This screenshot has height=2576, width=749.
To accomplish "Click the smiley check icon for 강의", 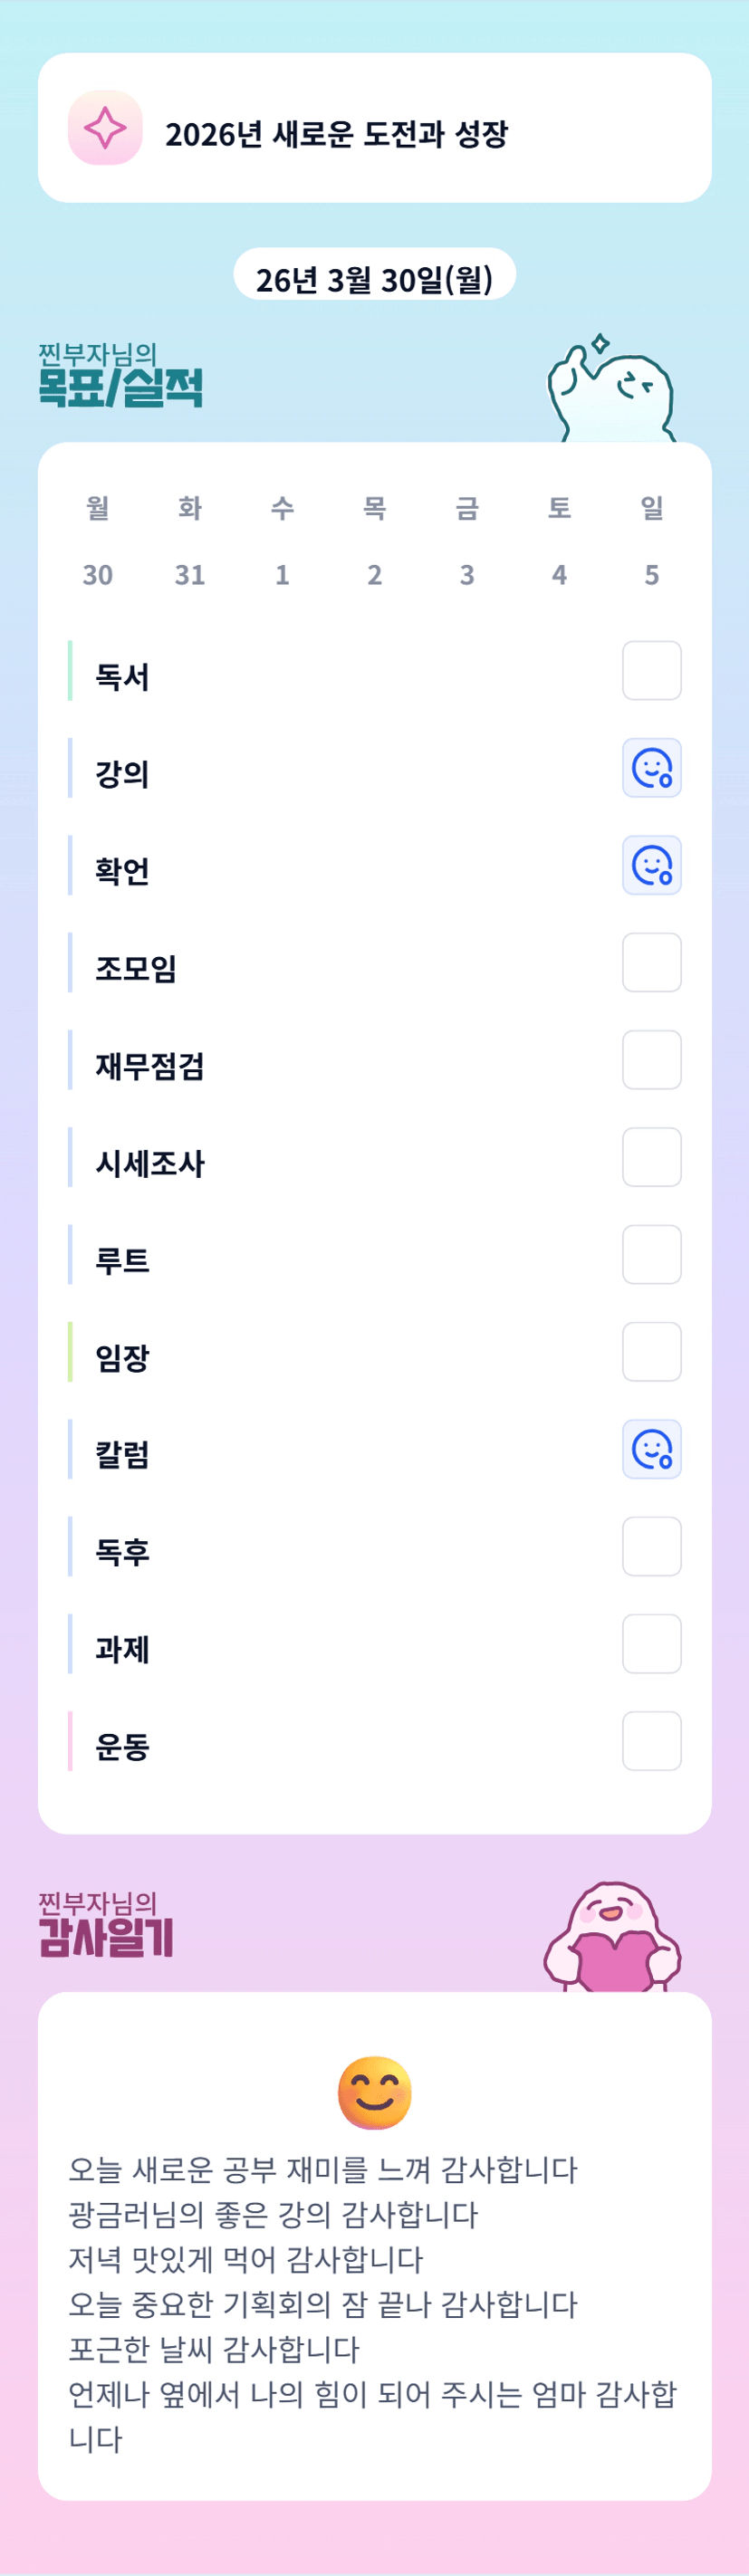I will 651,768.
